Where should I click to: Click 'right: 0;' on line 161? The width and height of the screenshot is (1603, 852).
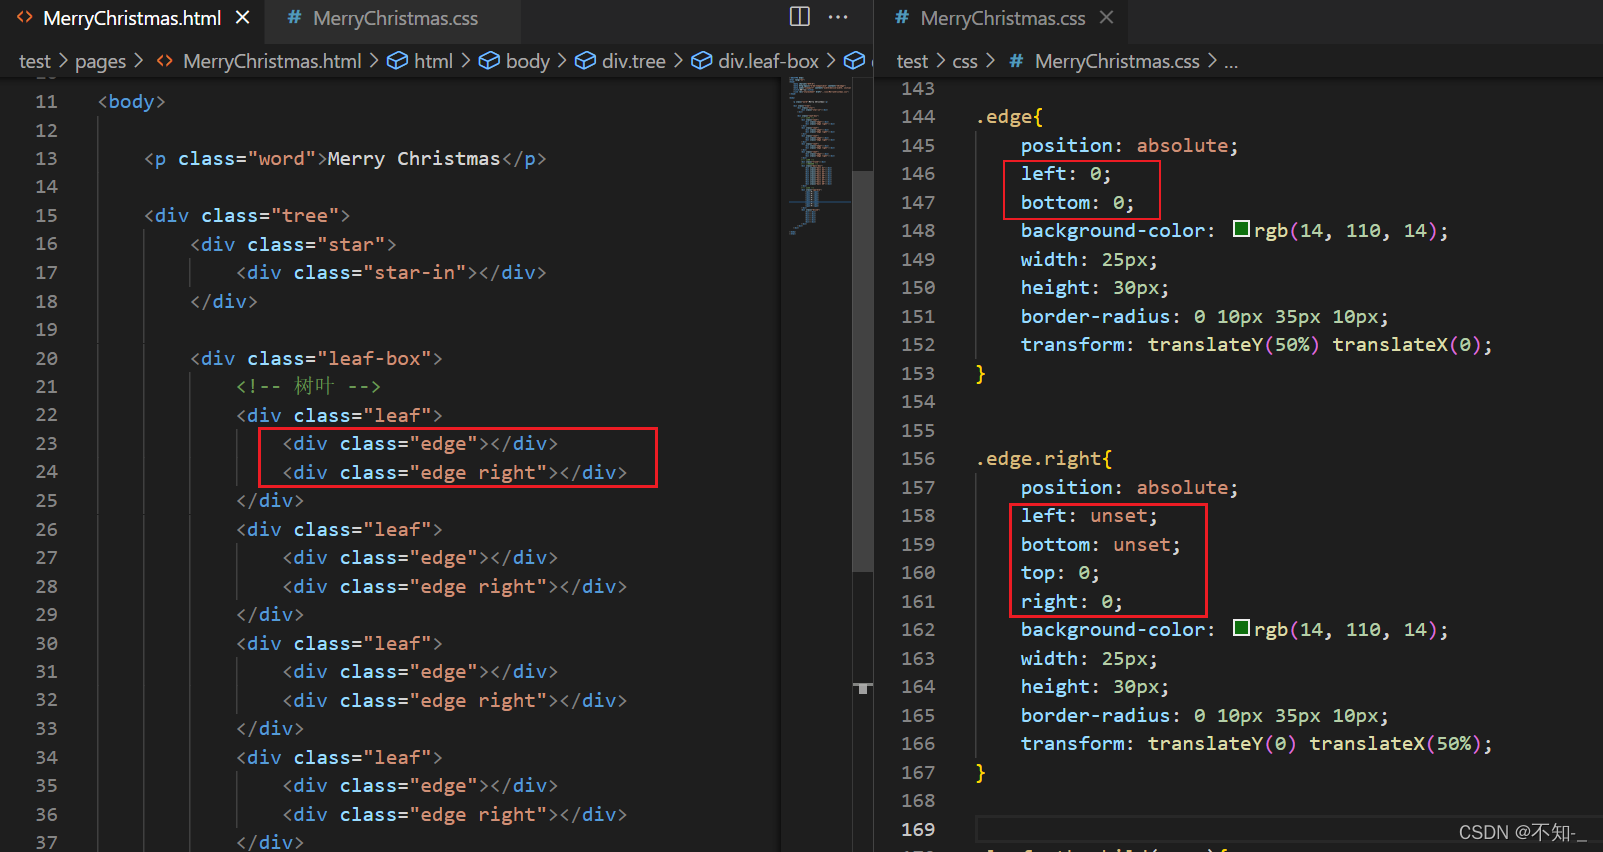pyautogui.click(x=1071, y=601)
